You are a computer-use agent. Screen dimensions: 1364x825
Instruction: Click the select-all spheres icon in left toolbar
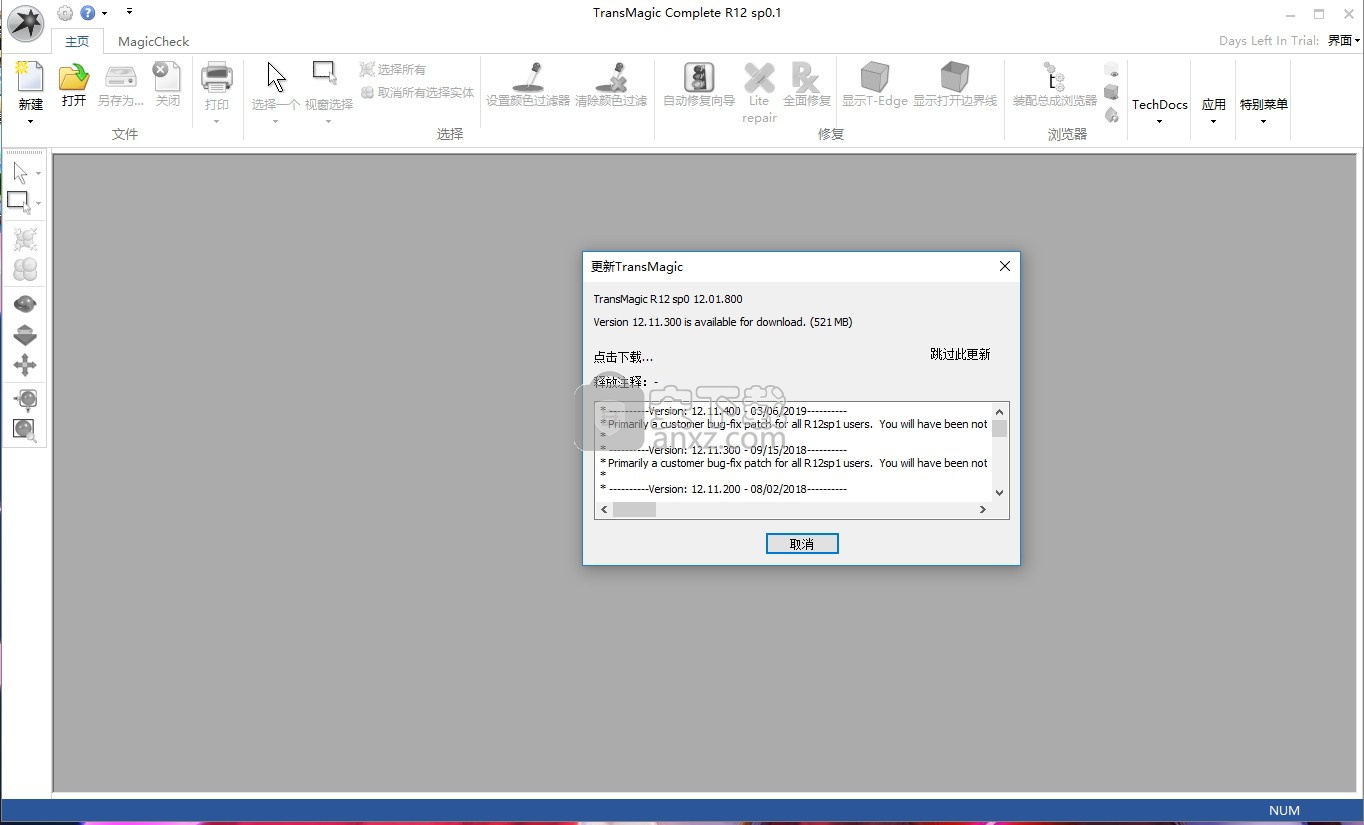pyautogui.click(x=25, y=239)
